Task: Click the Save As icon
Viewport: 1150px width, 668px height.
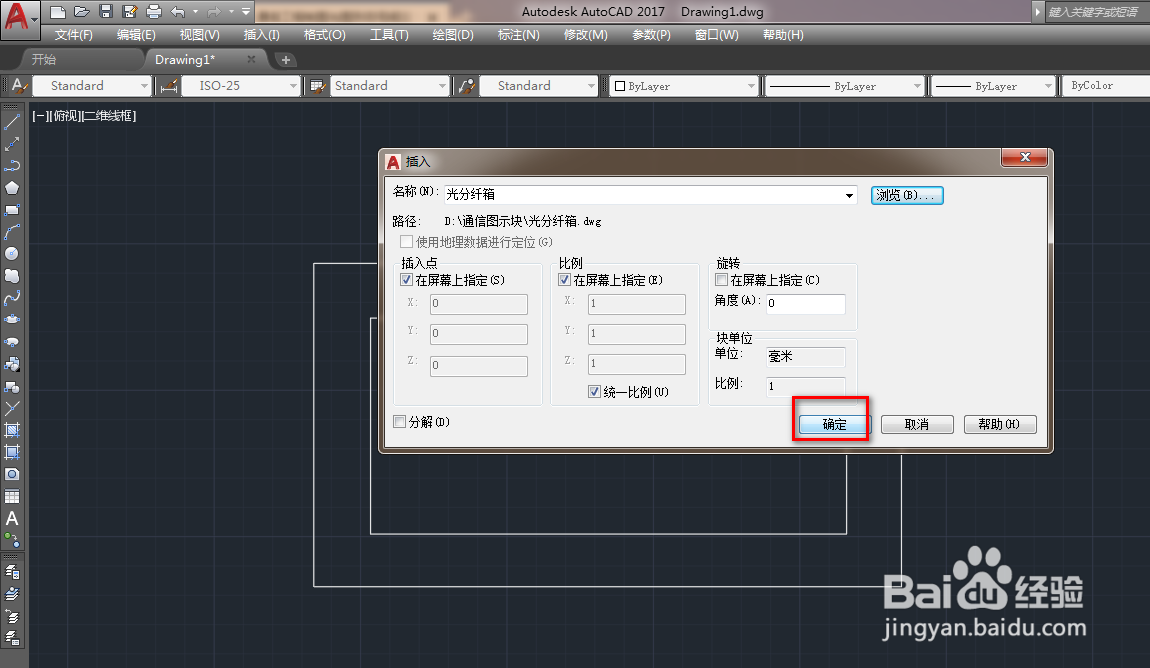Action: 130,12
